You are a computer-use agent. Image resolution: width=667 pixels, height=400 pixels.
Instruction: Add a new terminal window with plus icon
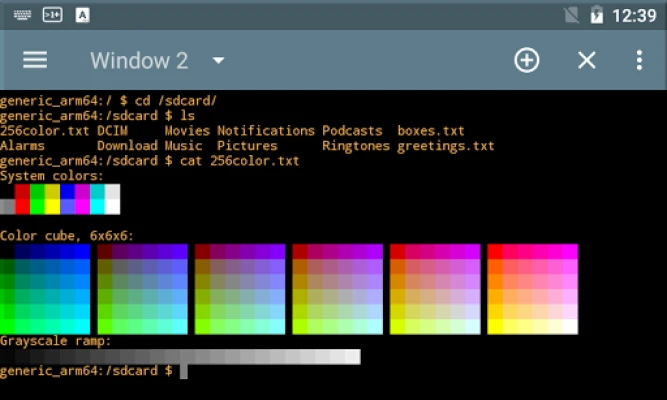coord(526,60)
